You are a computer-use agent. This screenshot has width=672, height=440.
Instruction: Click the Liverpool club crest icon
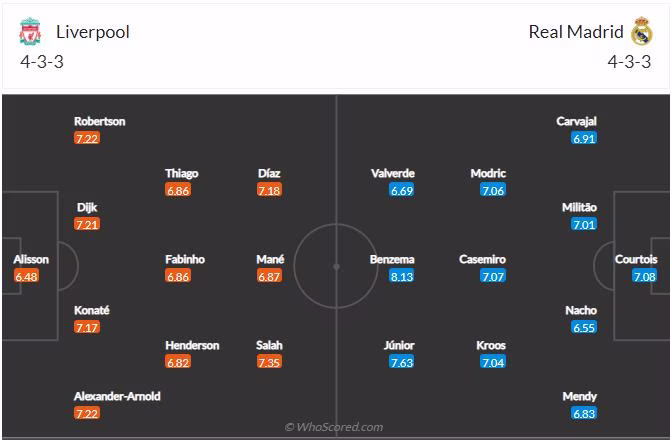[x=31, y=32]
